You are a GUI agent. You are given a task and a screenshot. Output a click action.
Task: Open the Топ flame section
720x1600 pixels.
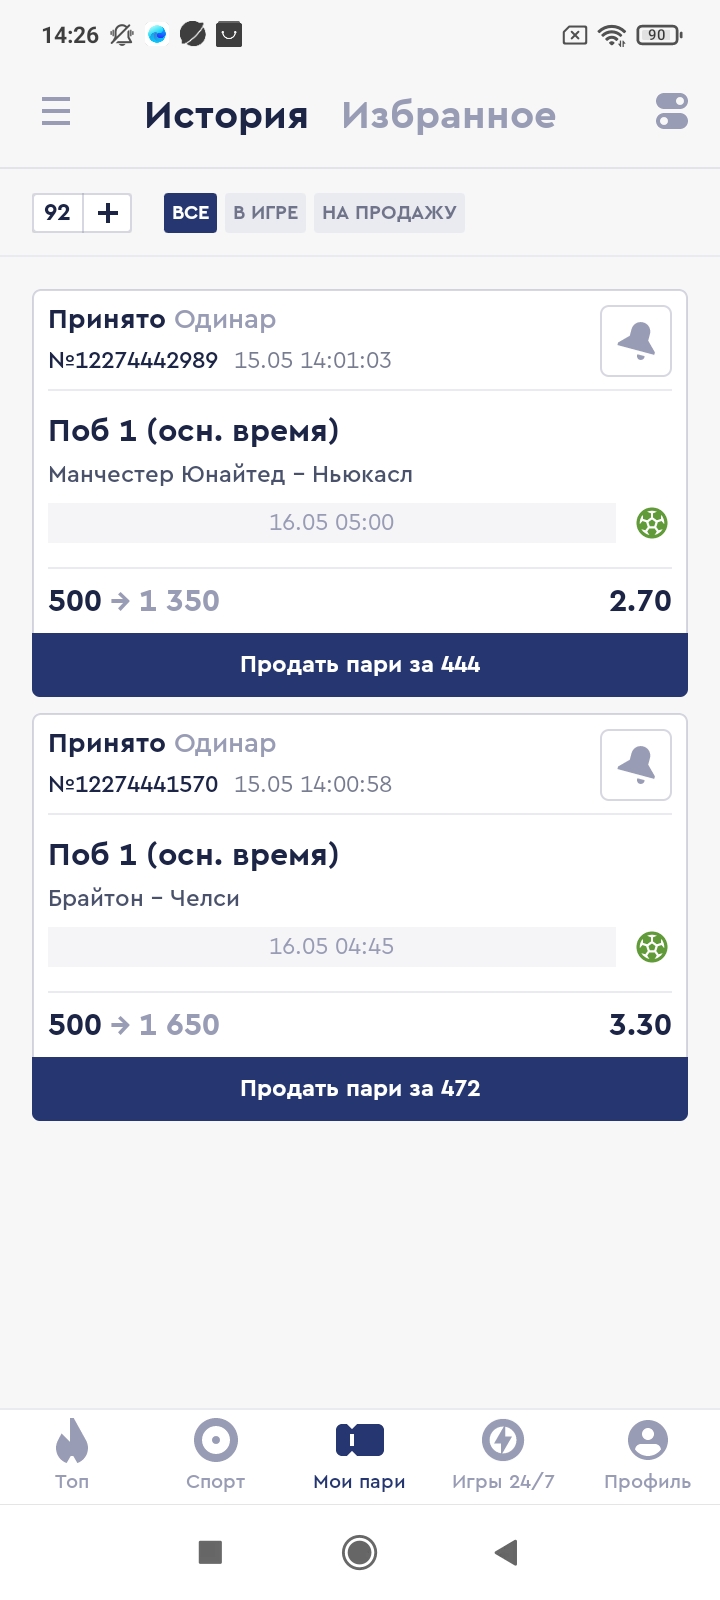tap(72, 1455)
